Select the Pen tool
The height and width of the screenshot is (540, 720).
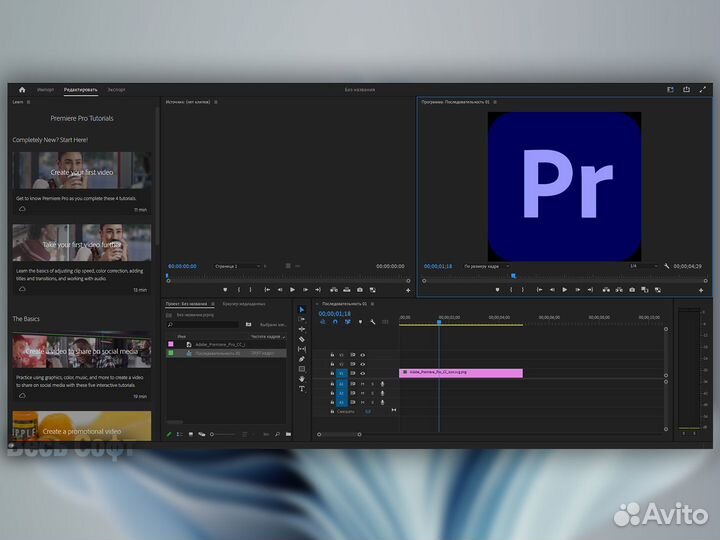coord(302,359)
